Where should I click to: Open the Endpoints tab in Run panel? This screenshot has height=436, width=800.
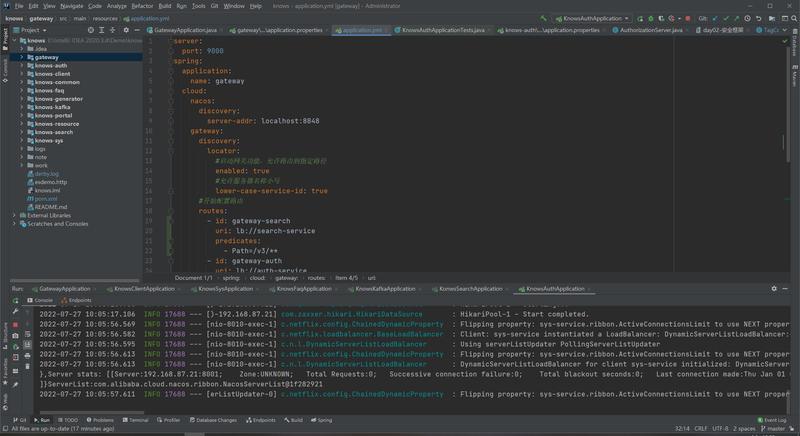point(77,300)
